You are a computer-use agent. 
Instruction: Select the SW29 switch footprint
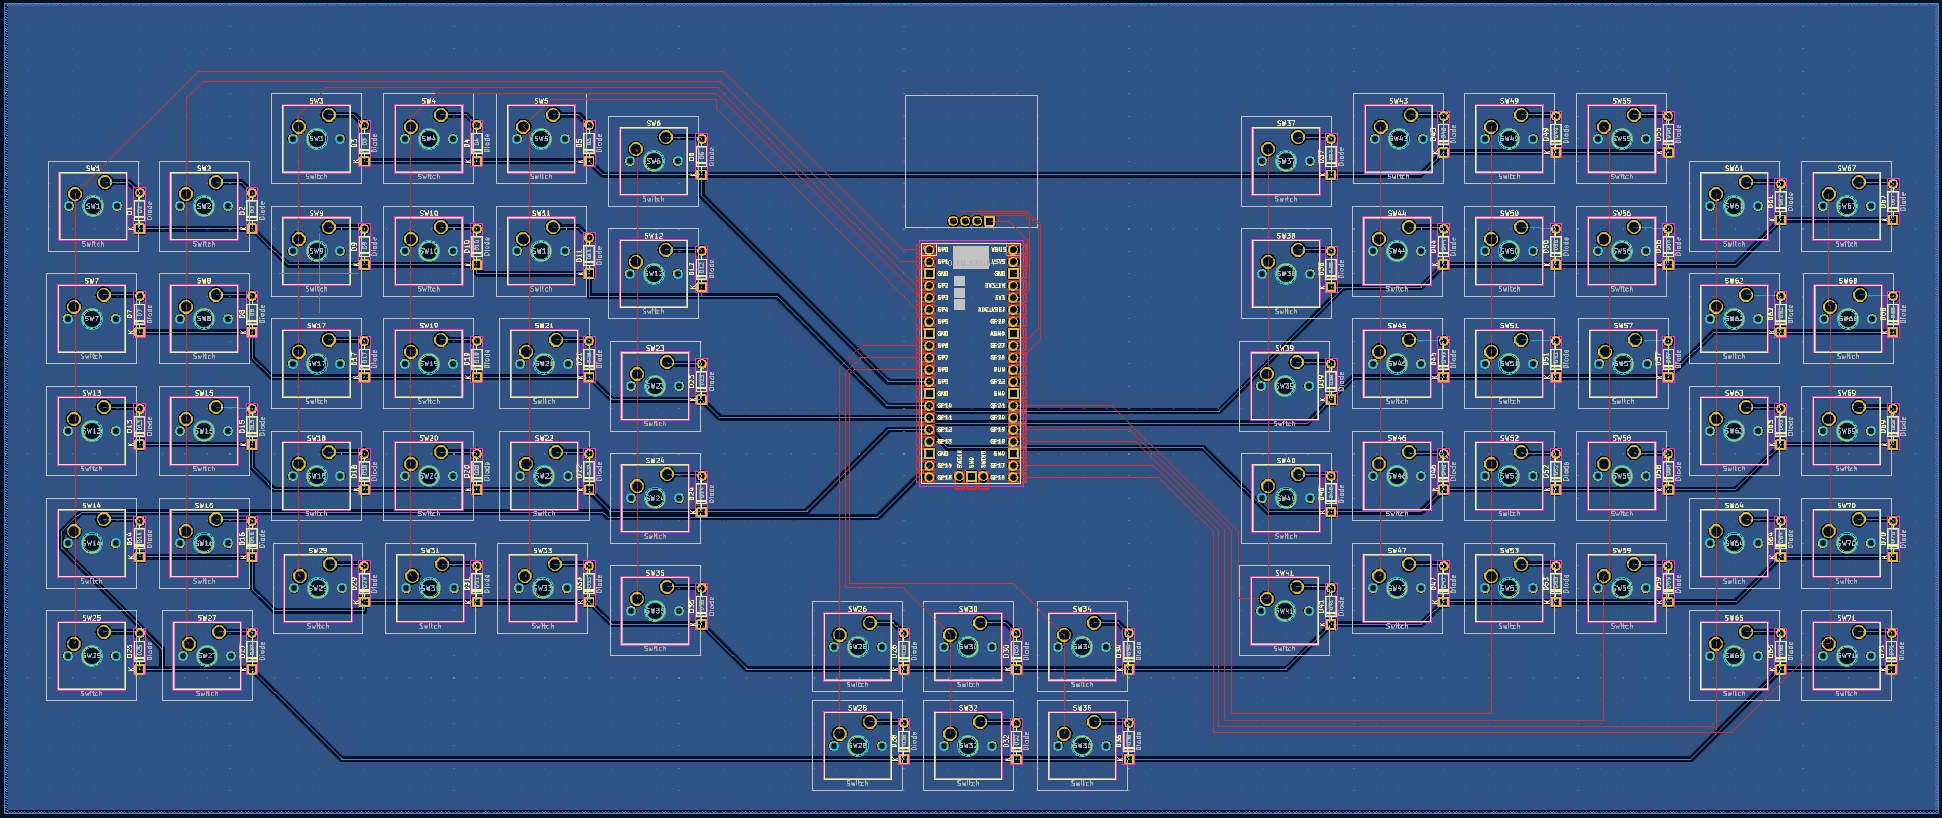[x=318, y=588]
